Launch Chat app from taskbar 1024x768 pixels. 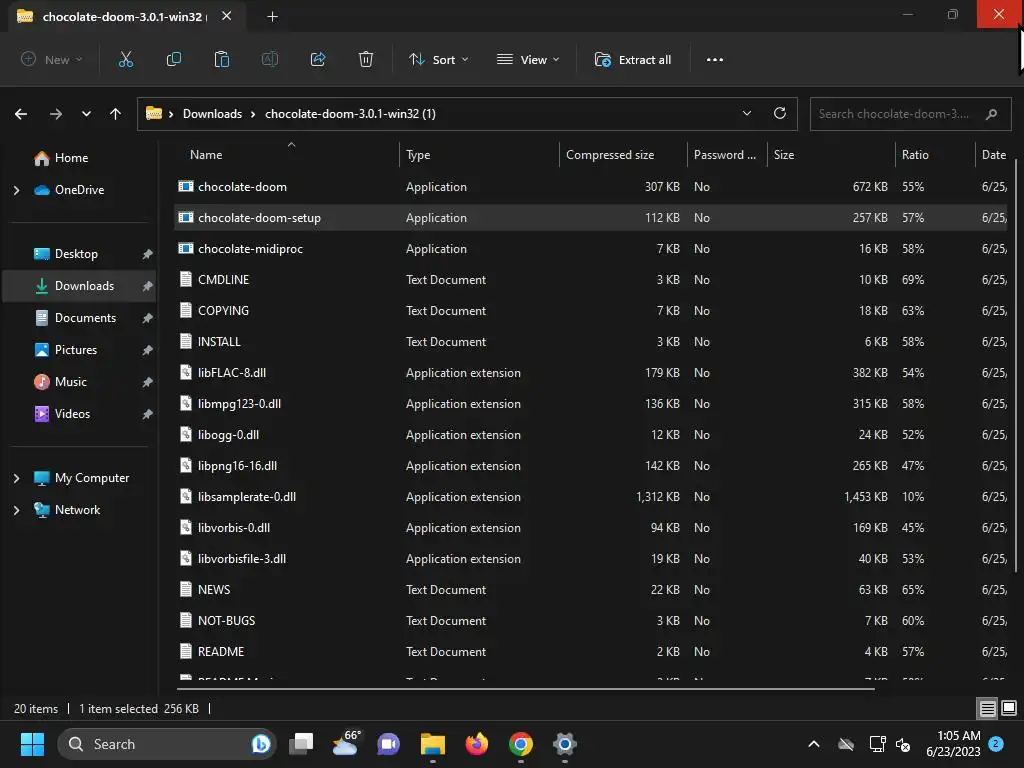(389, 744)
